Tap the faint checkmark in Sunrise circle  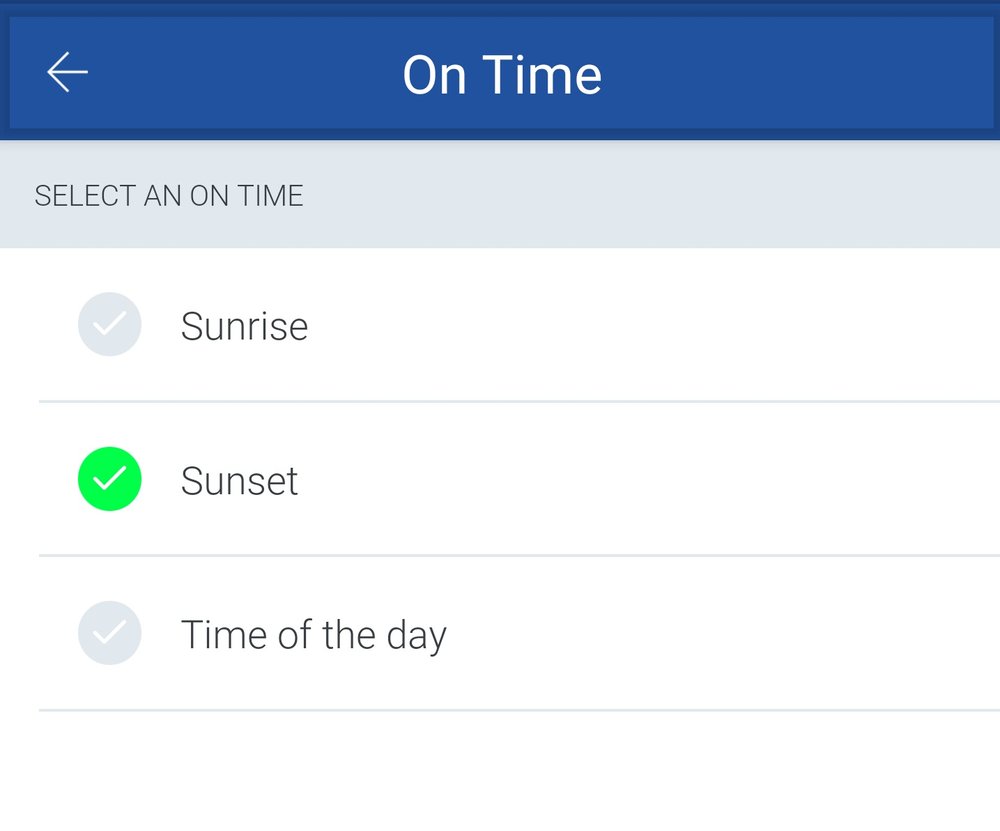(110, 324)
